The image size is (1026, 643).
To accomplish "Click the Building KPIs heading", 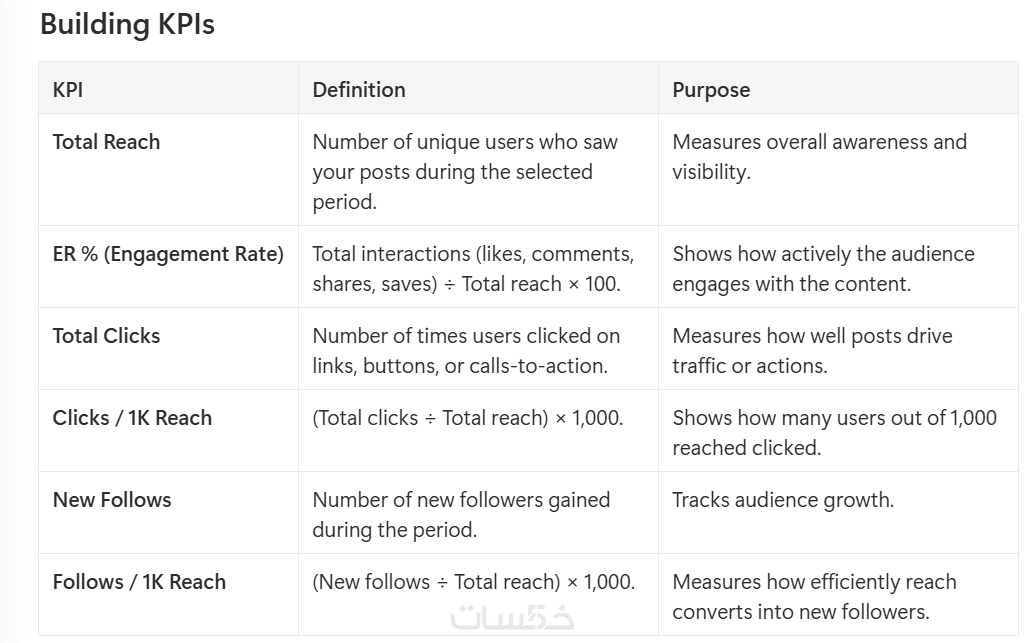I will [x=127, y=25].
